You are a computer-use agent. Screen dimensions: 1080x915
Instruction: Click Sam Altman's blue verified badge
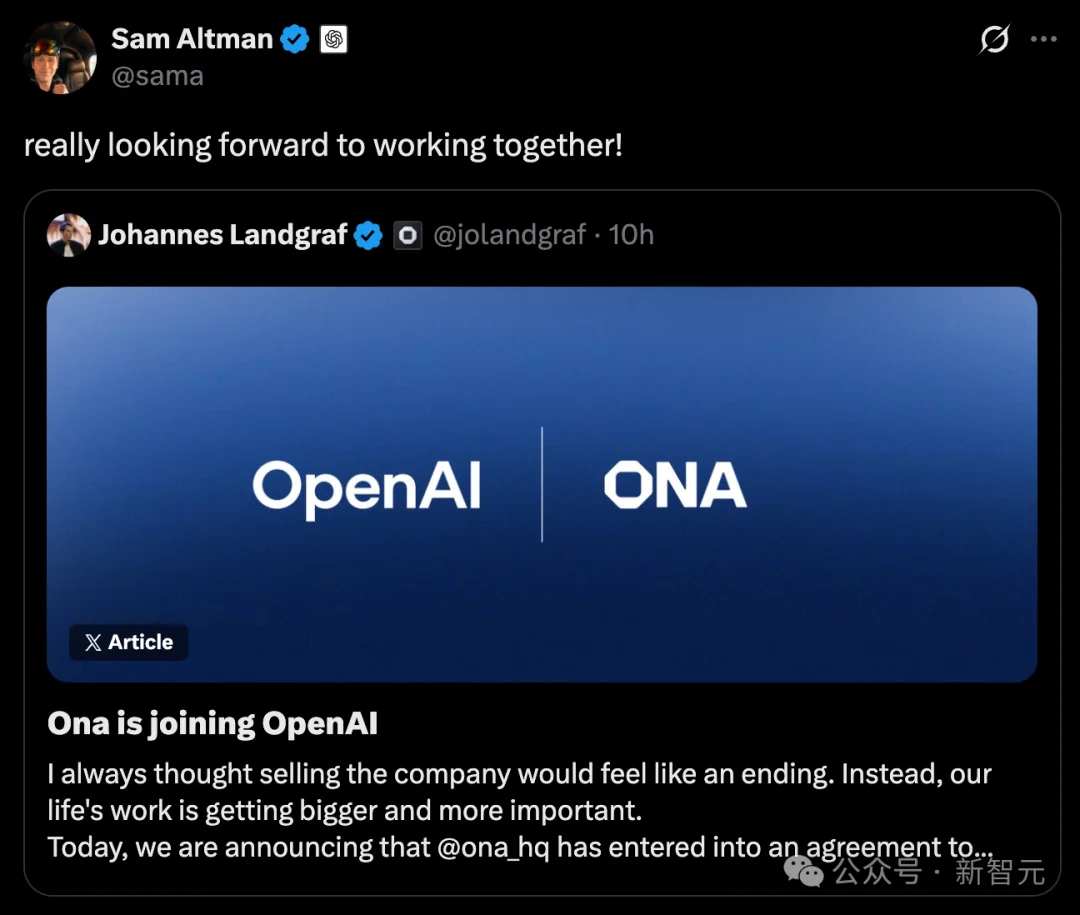pyautogui.click(x=295, y=39)
